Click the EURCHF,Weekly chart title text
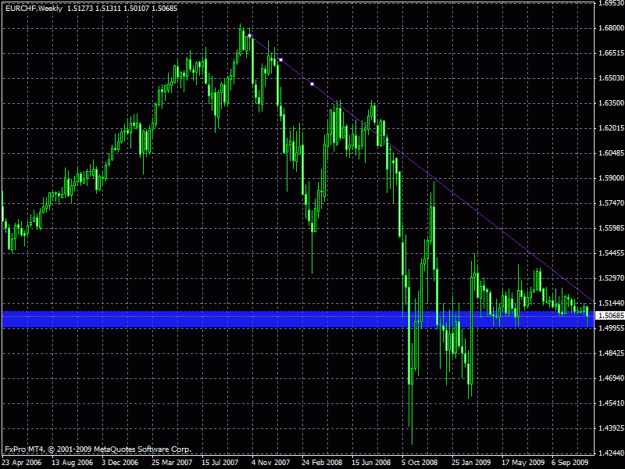 click(x=34, y=8)
